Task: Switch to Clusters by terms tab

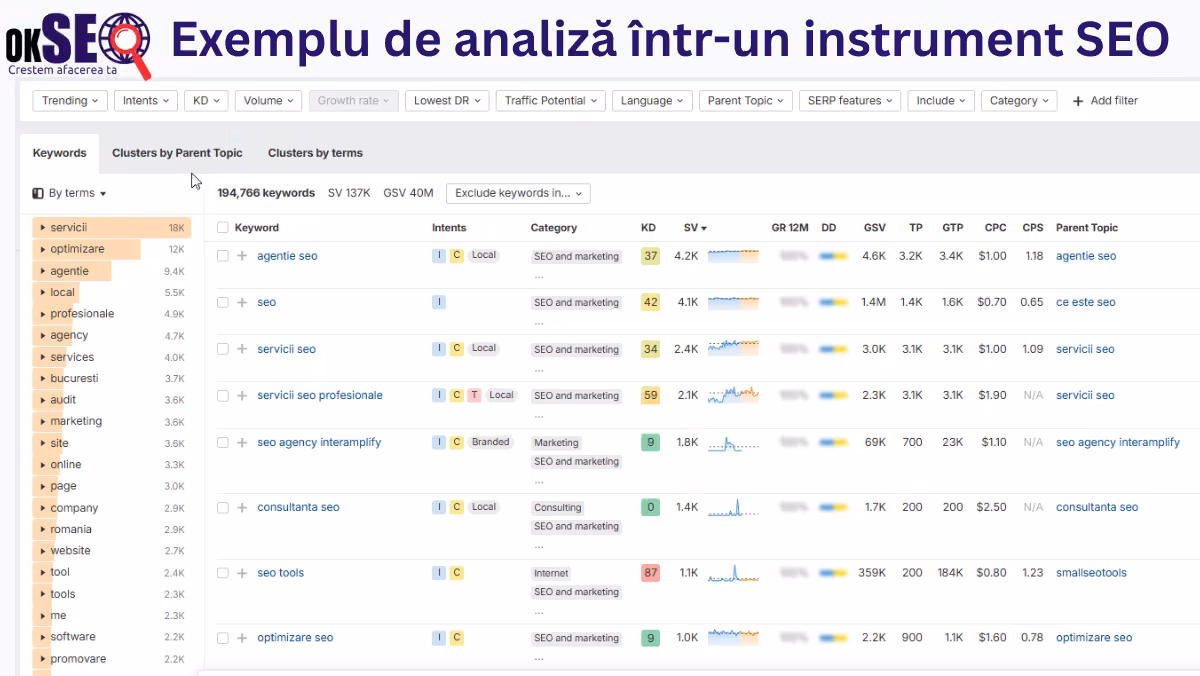Action: (315, 154)
